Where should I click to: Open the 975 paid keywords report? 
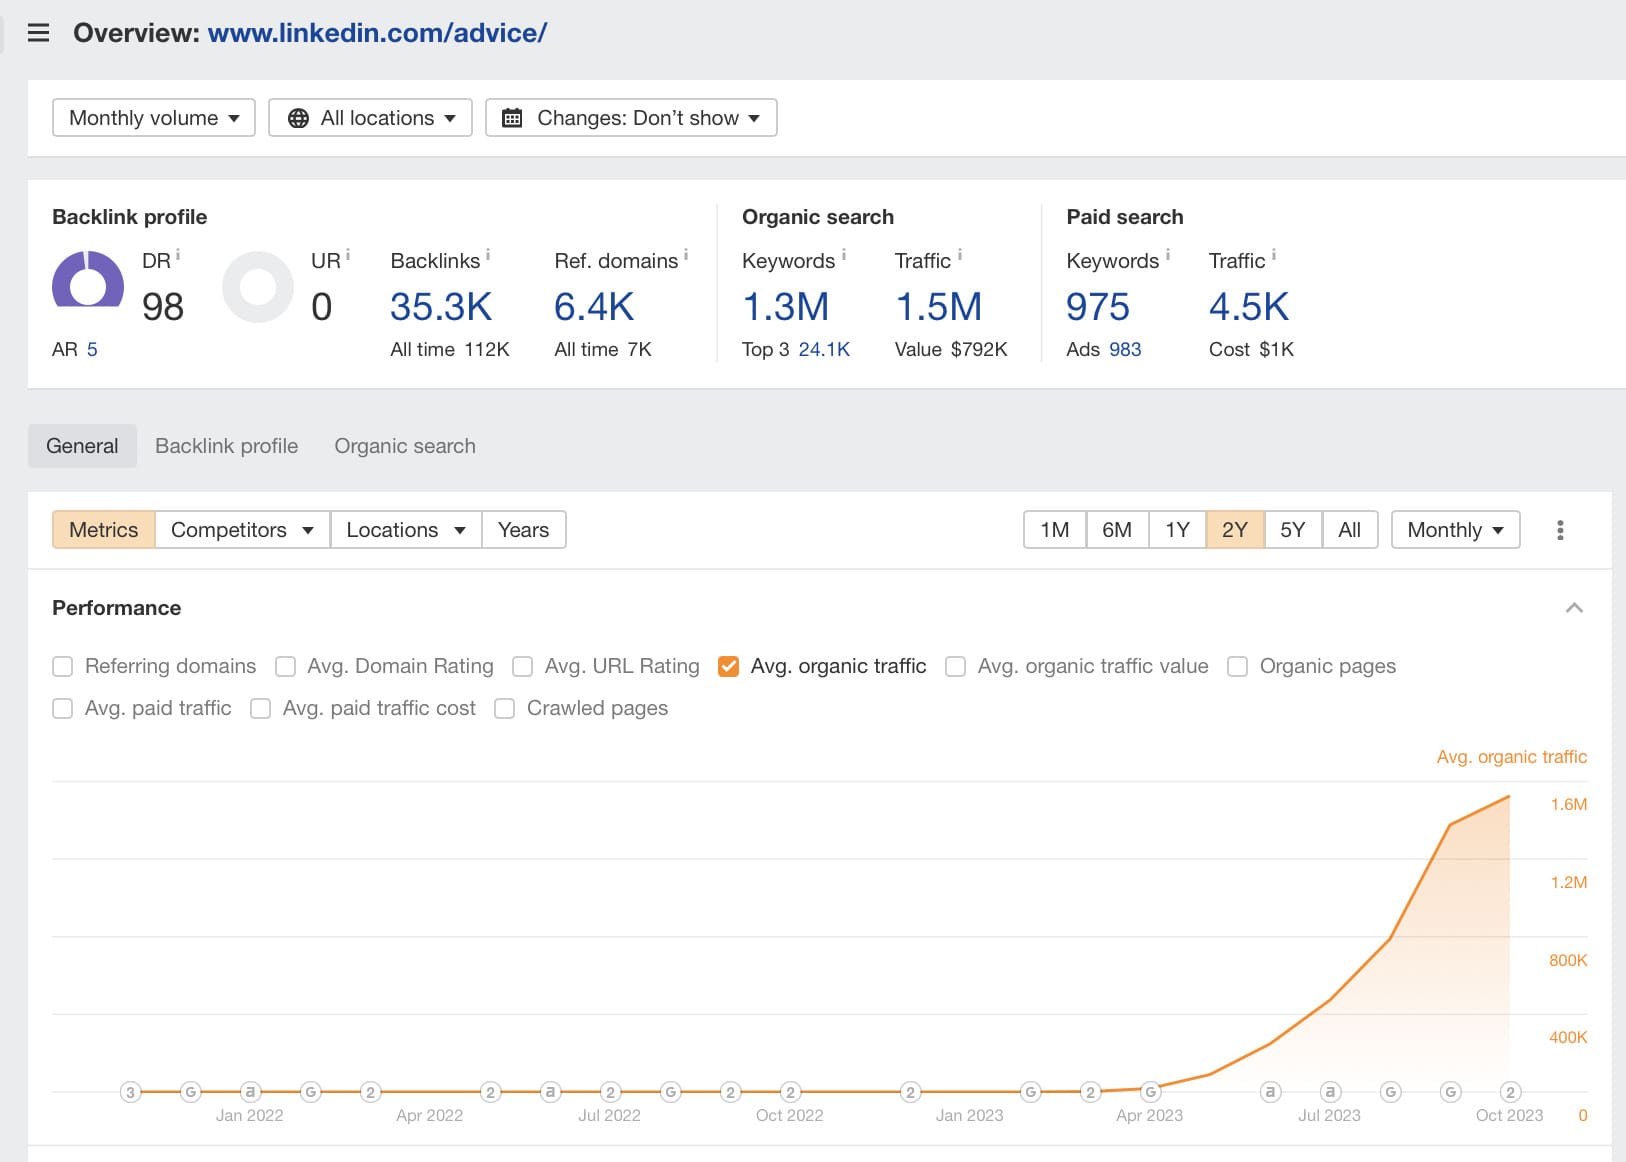tap(1098, 307)
